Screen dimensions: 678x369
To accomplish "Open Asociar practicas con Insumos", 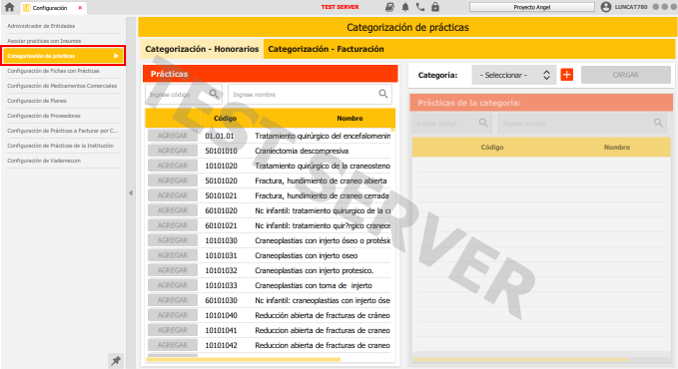I will tap(44, 41).
